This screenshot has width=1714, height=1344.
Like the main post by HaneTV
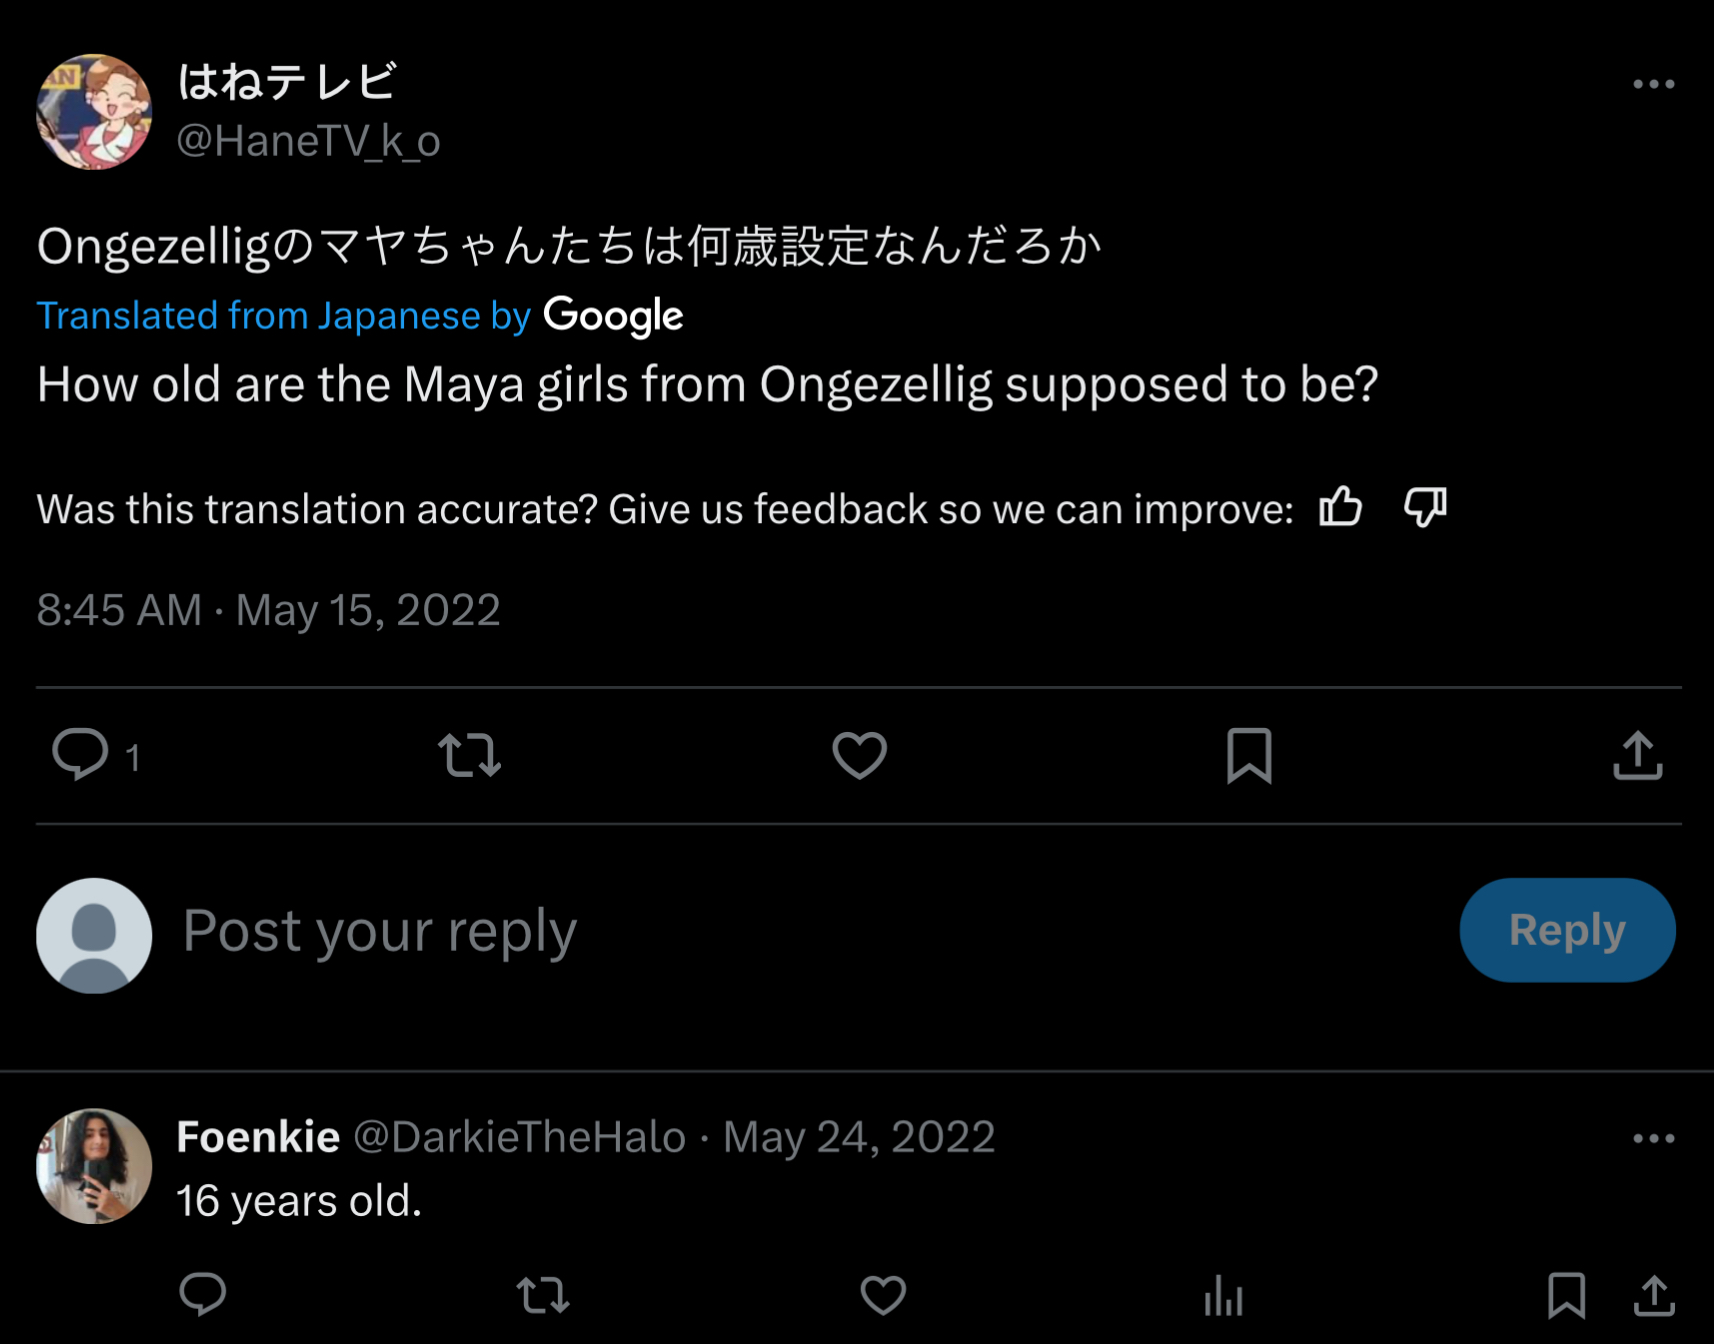(x=859, y=755)
